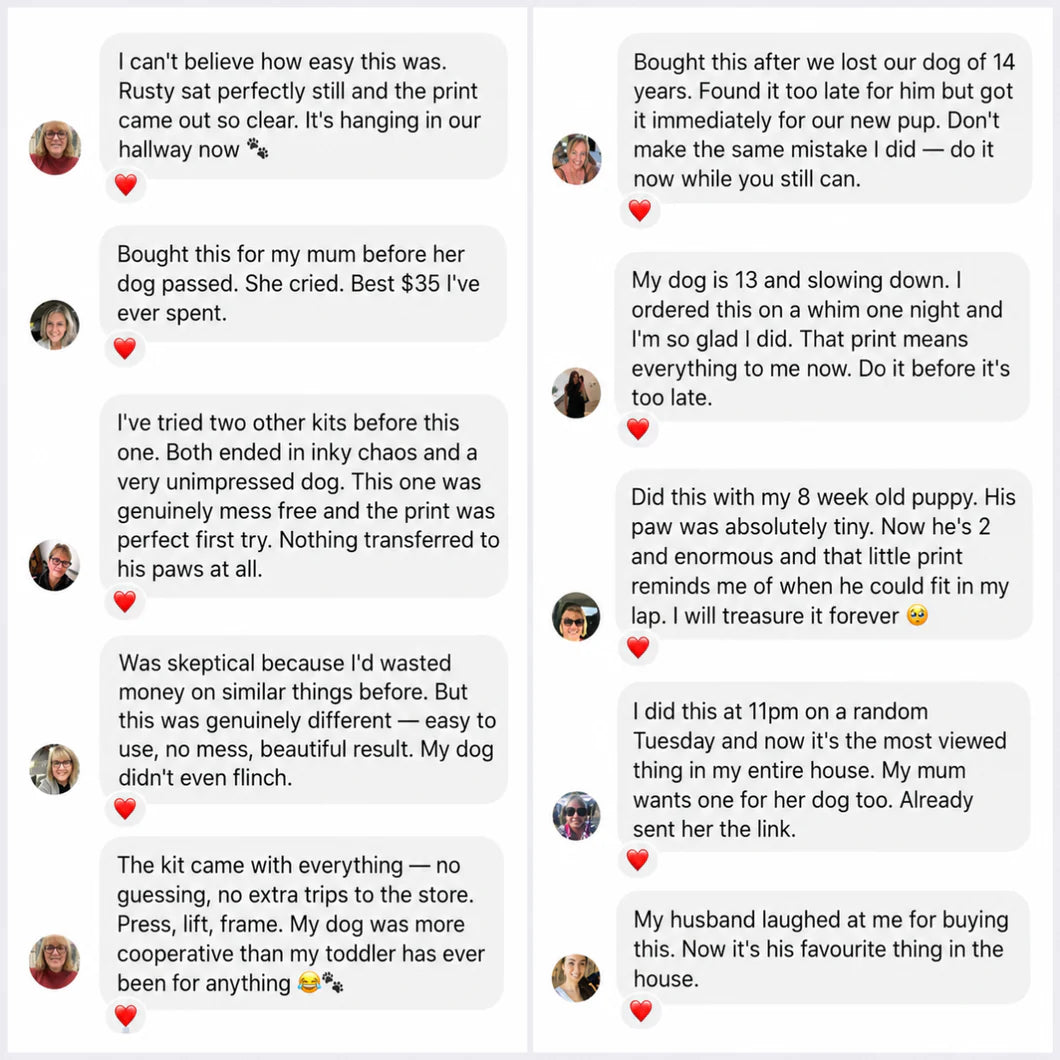The image size is (1060, 1060).
Task: Click heart under 'husband laughed' comment
Action: tap(641, 1011)
